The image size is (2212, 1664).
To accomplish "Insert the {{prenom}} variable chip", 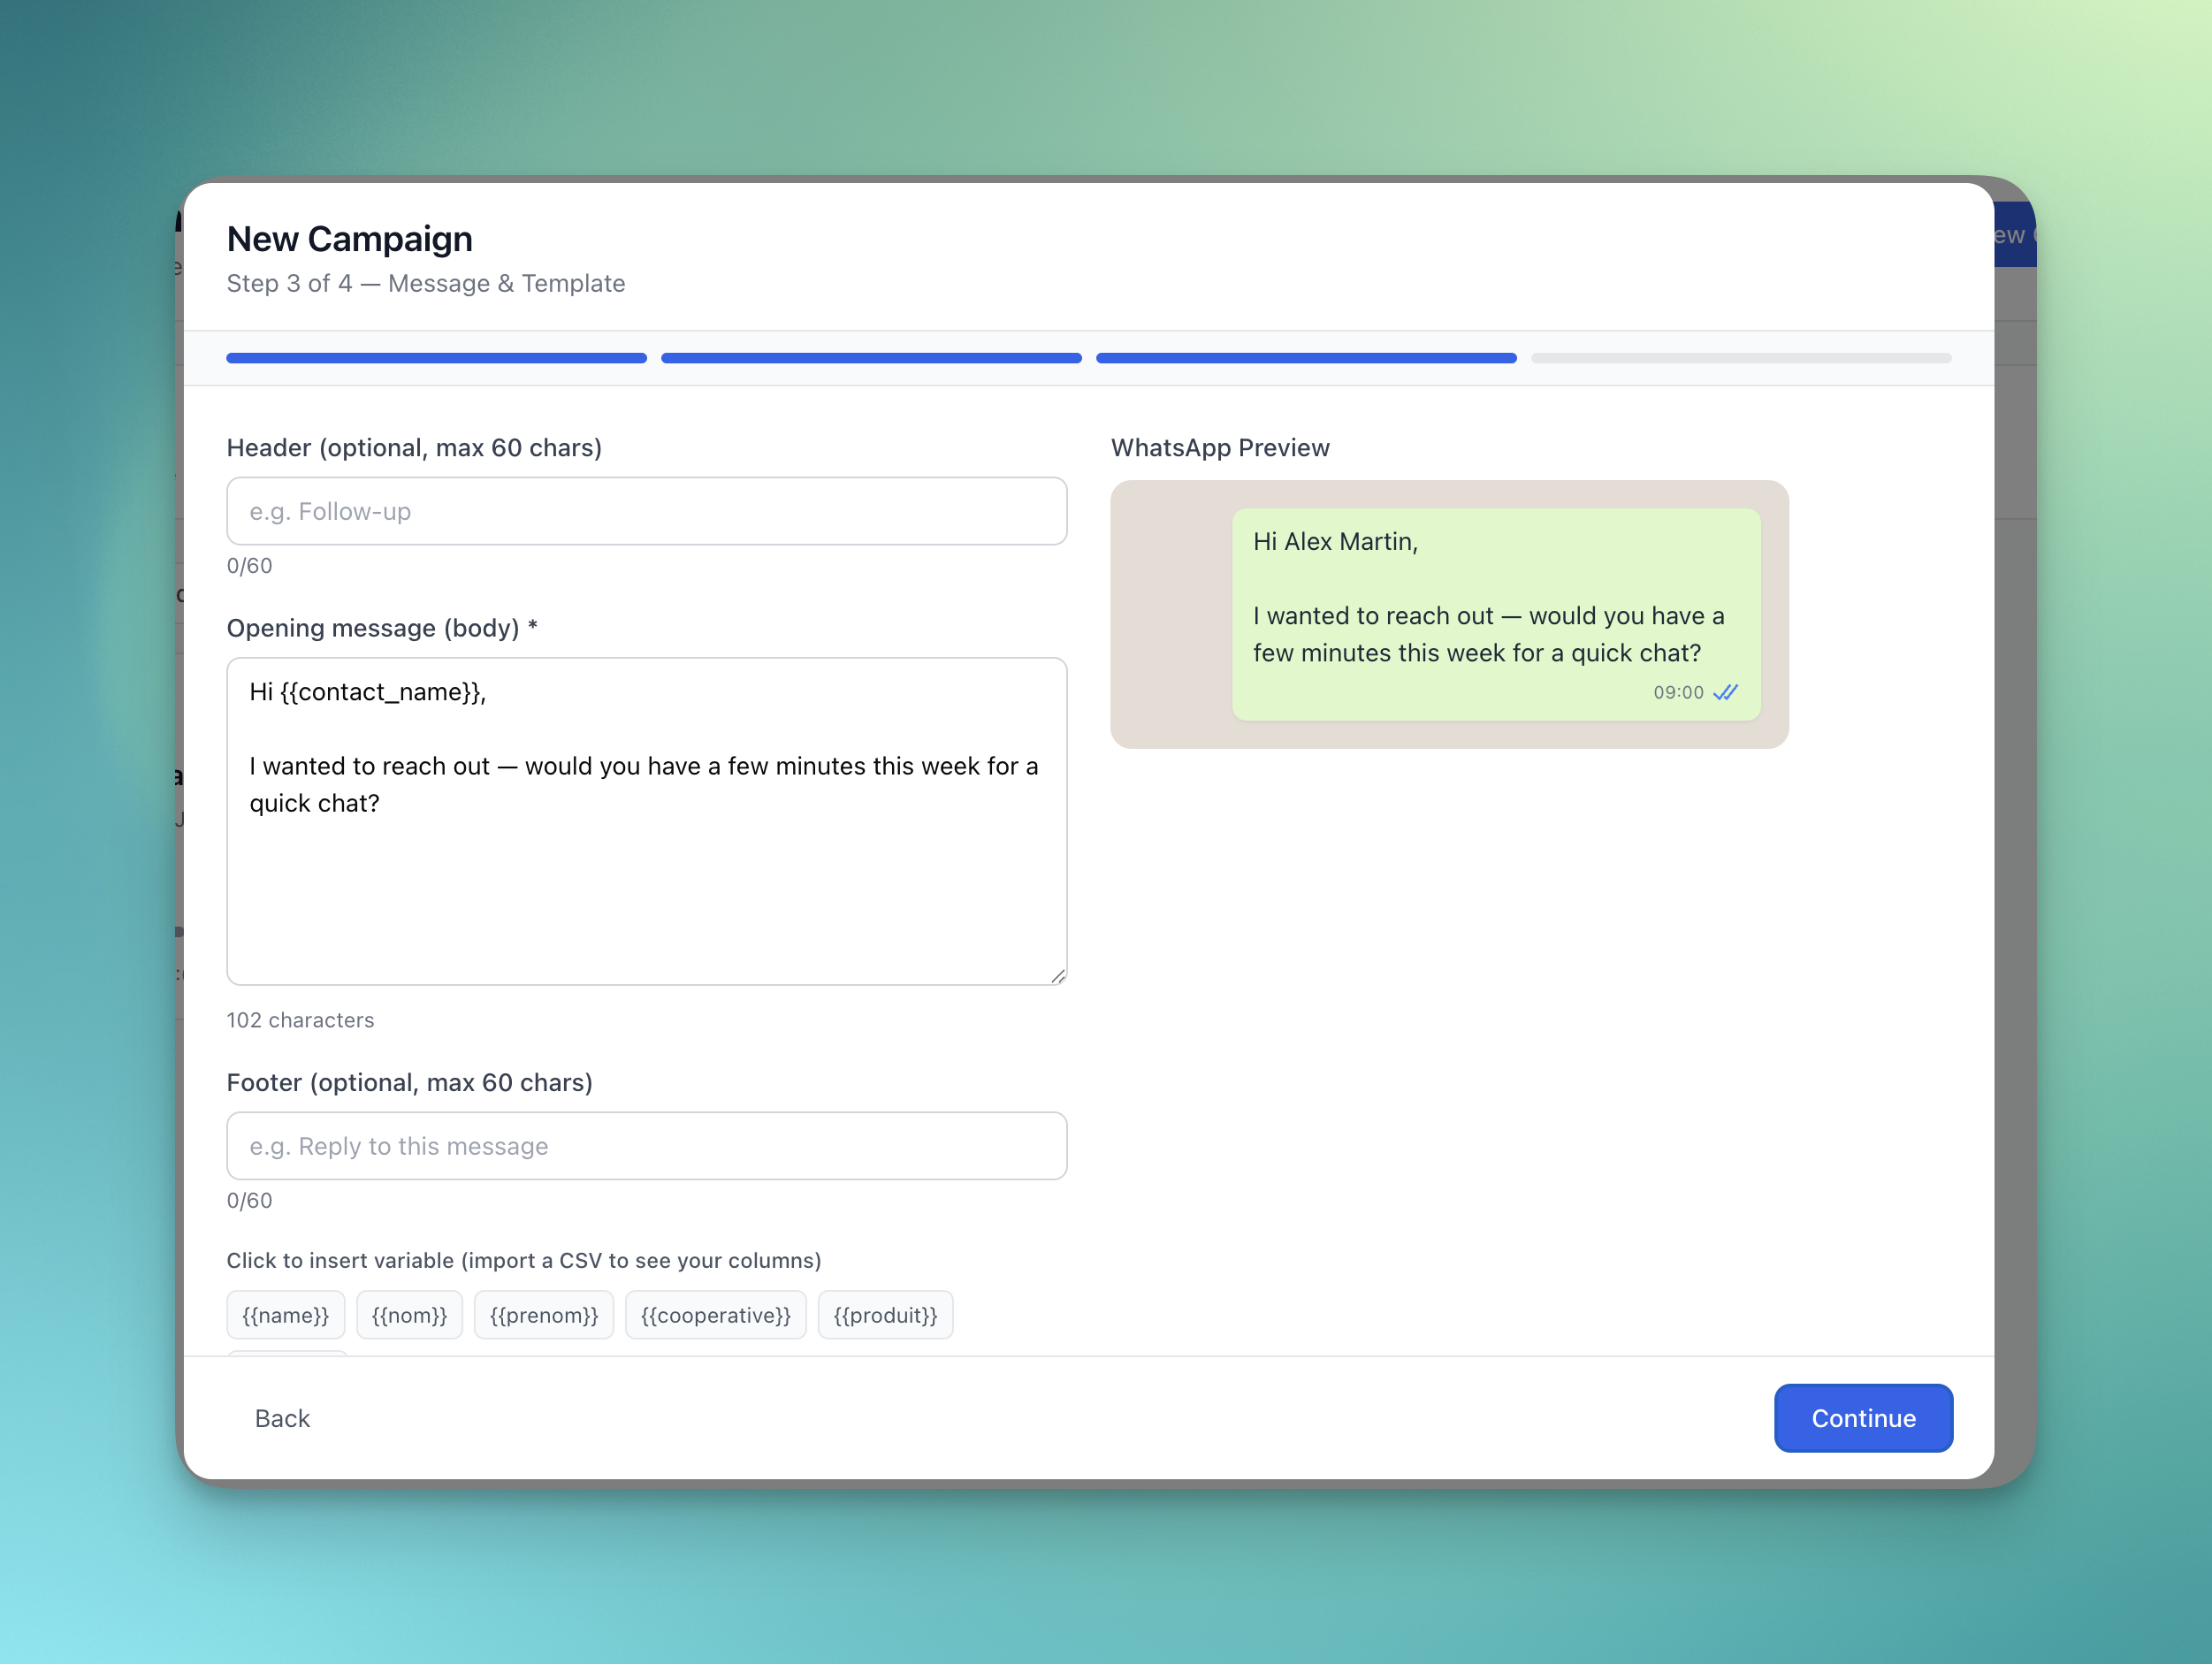I will [543, 1315].
